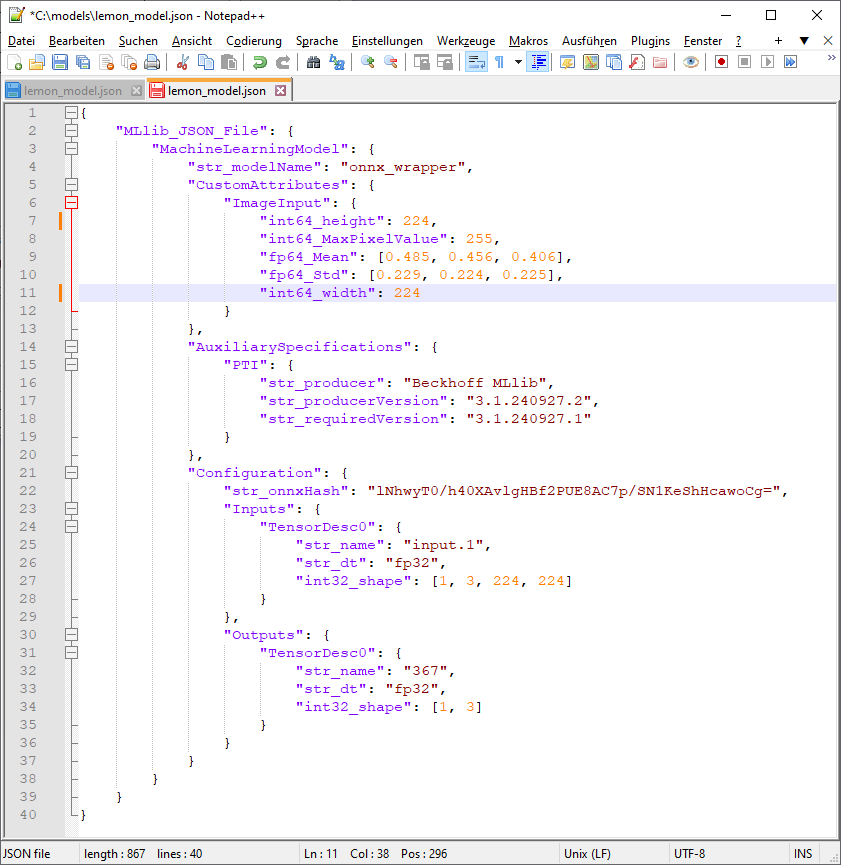The height and width of the screenshot is (865, 841).
Task: Close the active lemon_model.json tab
Action: coord(281,90)
